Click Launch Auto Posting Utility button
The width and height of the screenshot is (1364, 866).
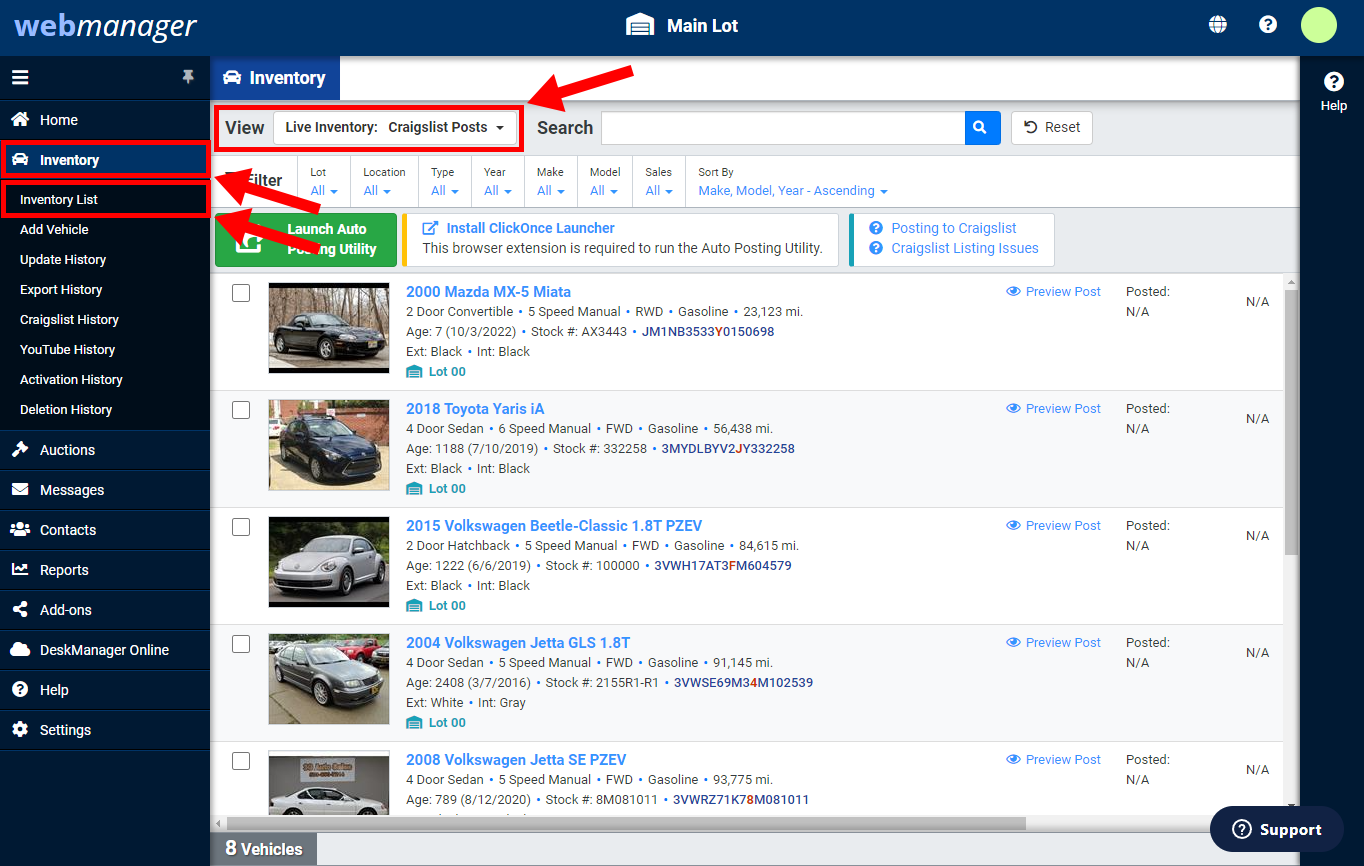click(306, 239)
